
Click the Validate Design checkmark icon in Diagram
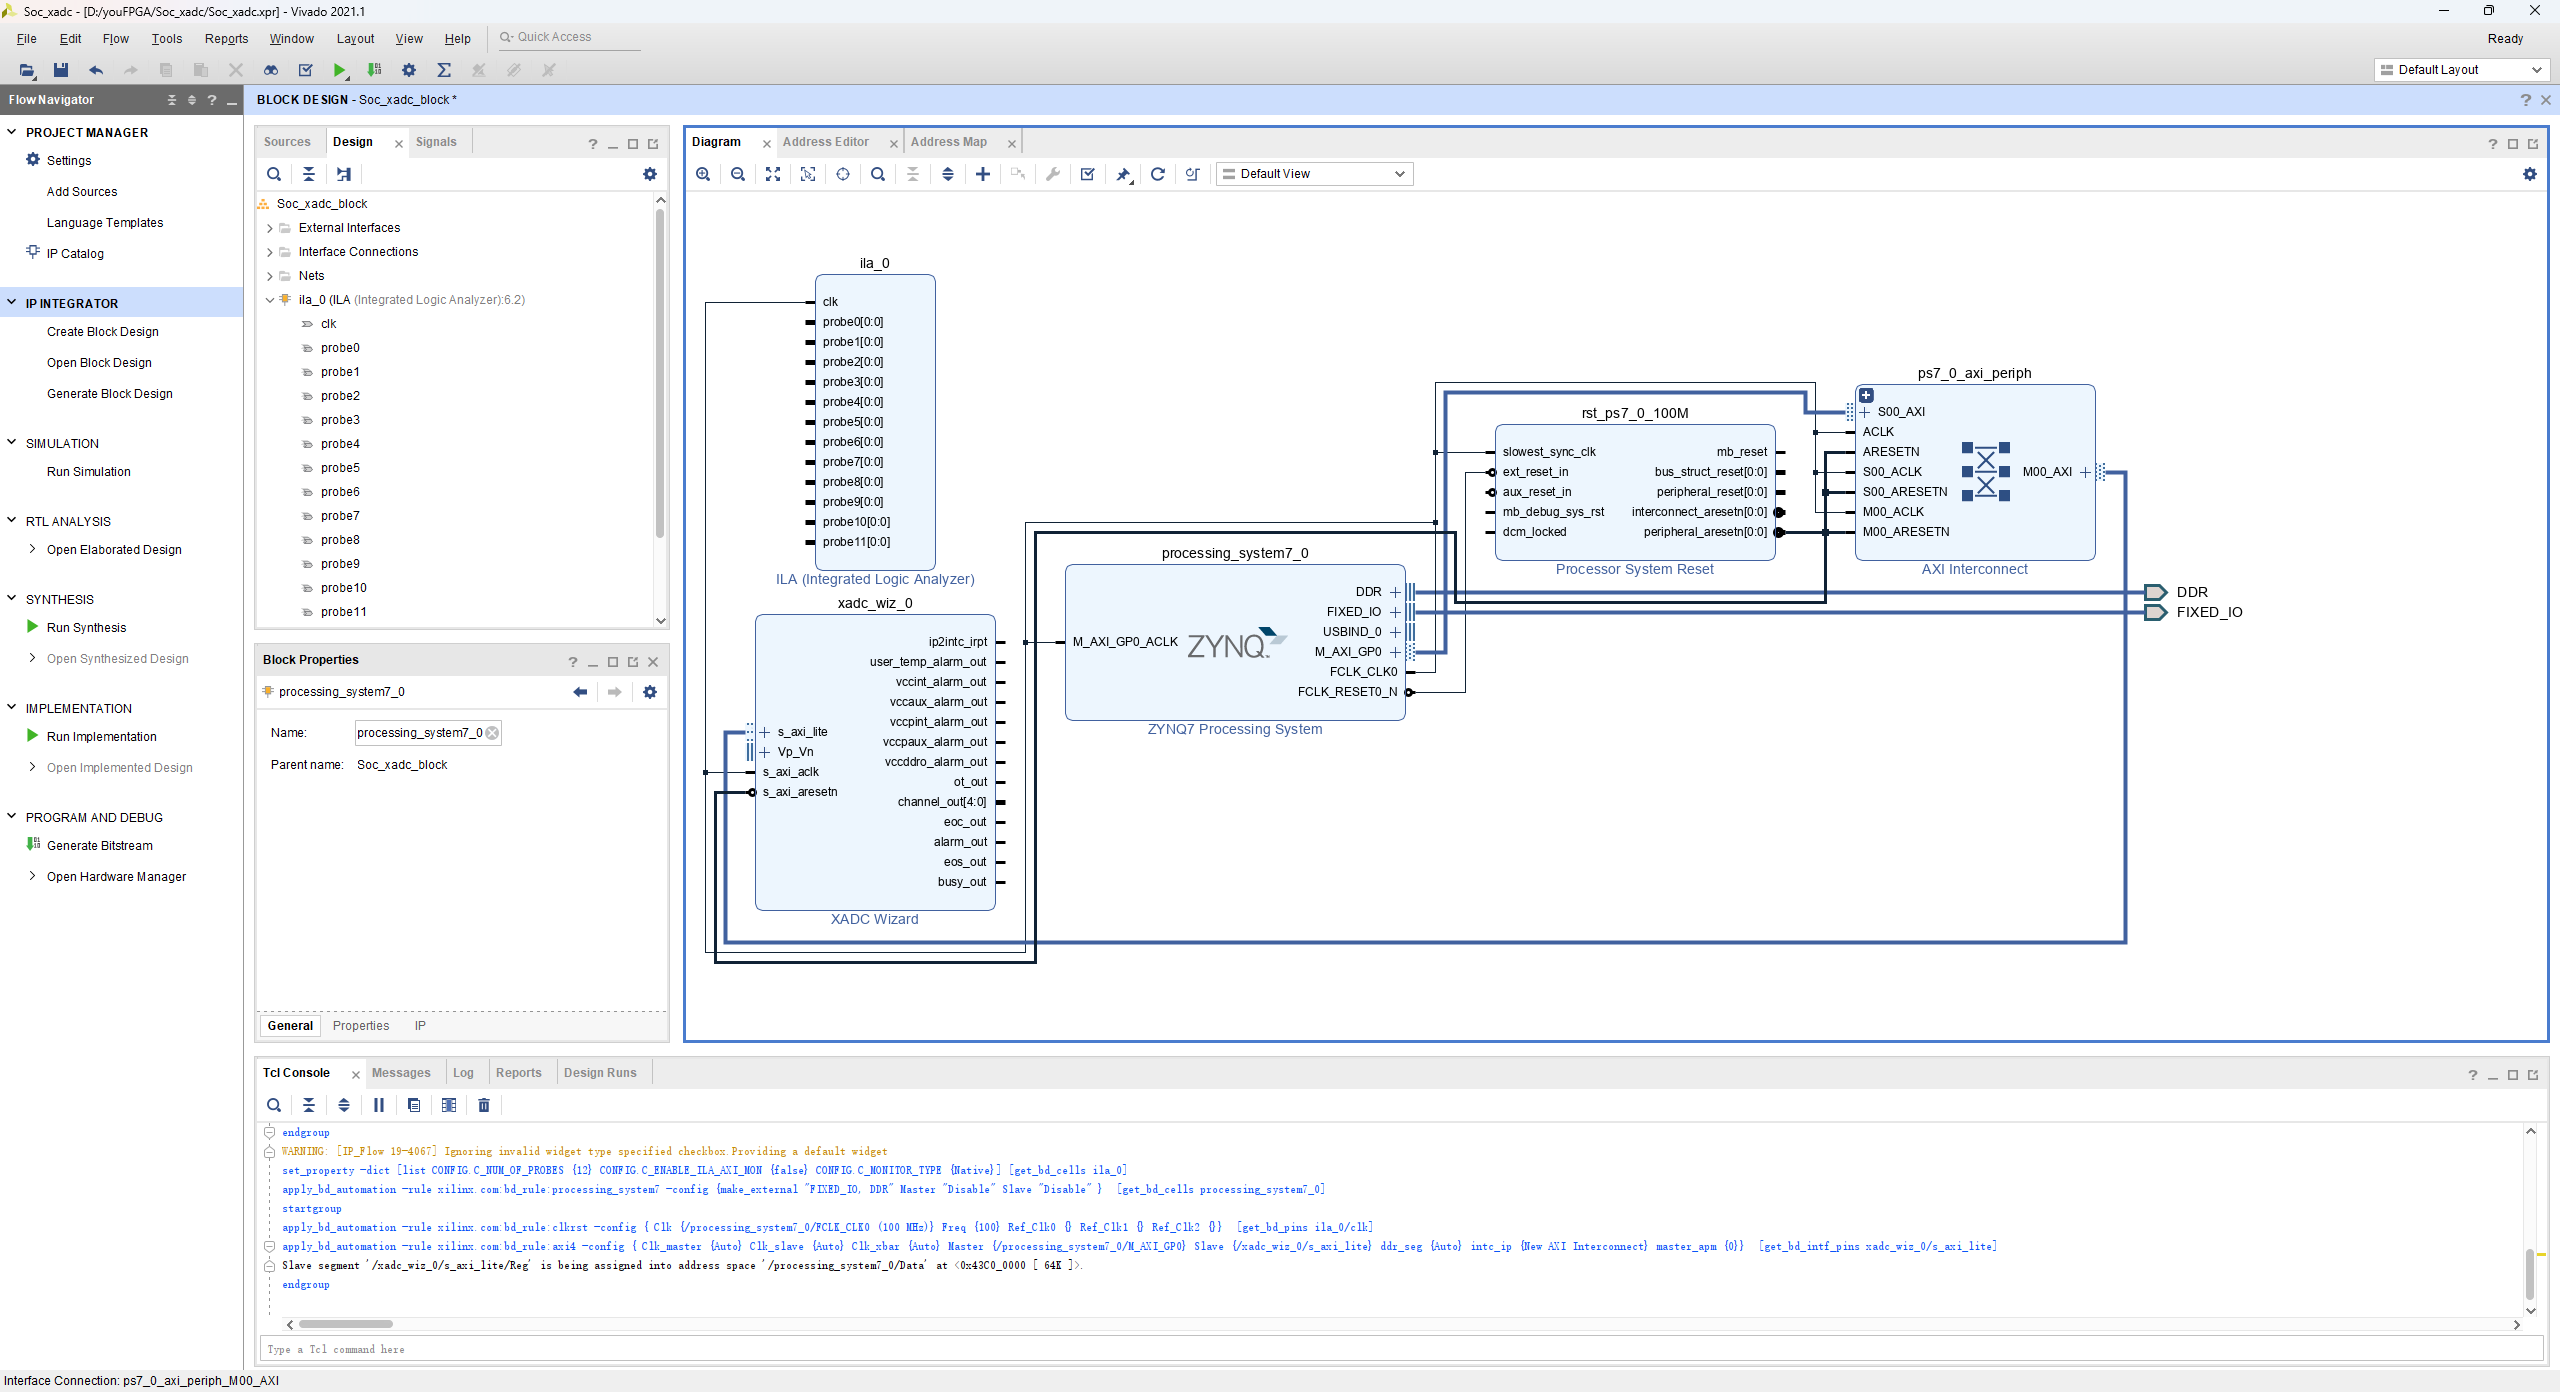pos(1088,174)
